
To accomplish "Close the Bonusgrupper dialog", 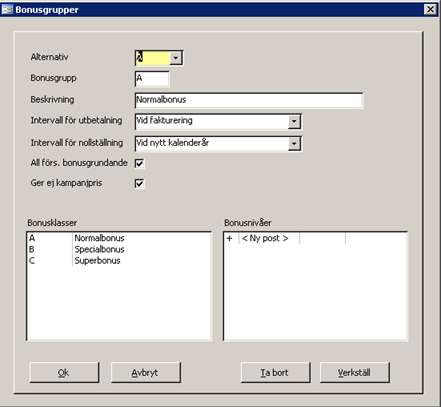I will click(x=430, y=9).
